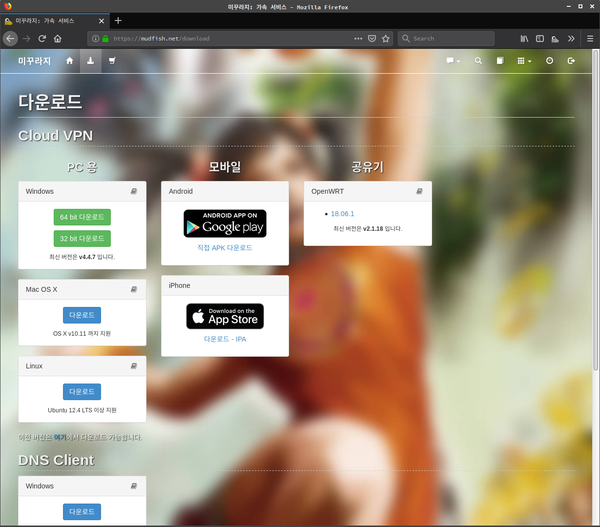The width and height of the screenshot is (600, 527).
Task: Click the book icon in OpenWRT panel header
Action: pos(419,191)
